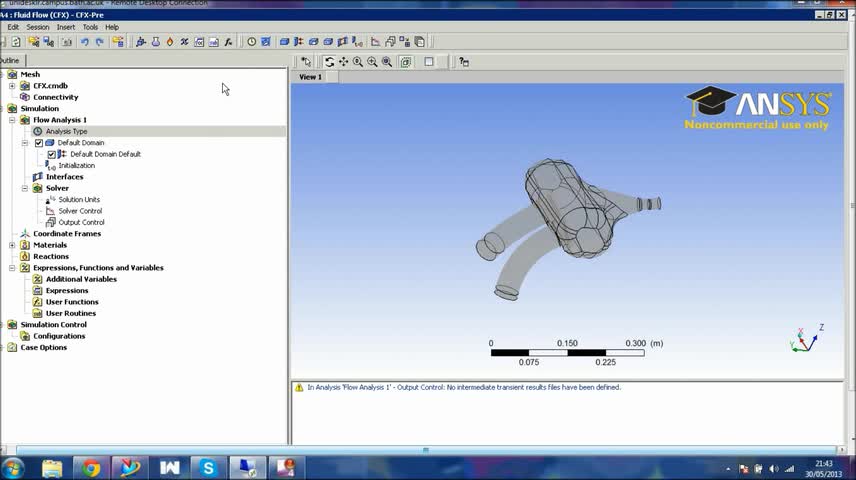
Task: Click the refresh/reload icon in main toolbar
Action: point(16,42)
